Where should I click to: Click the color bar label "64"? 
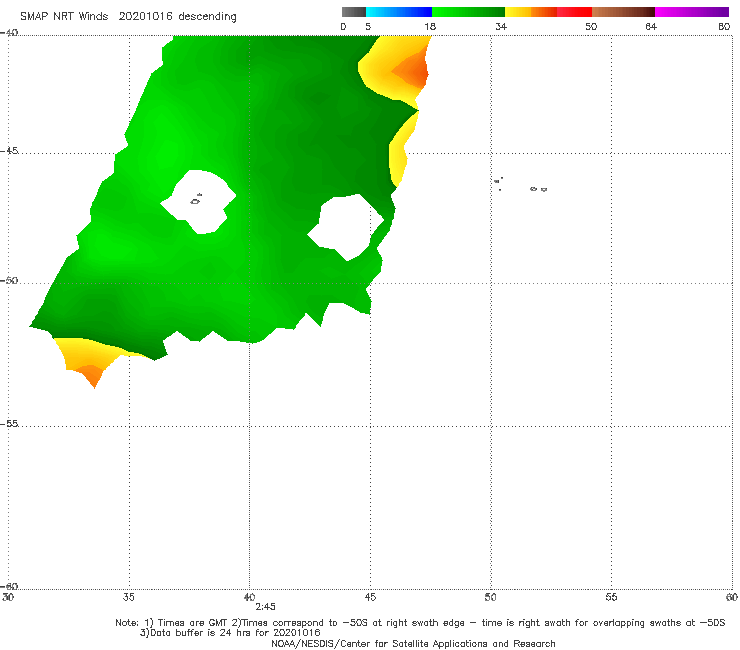pos(651,26)
